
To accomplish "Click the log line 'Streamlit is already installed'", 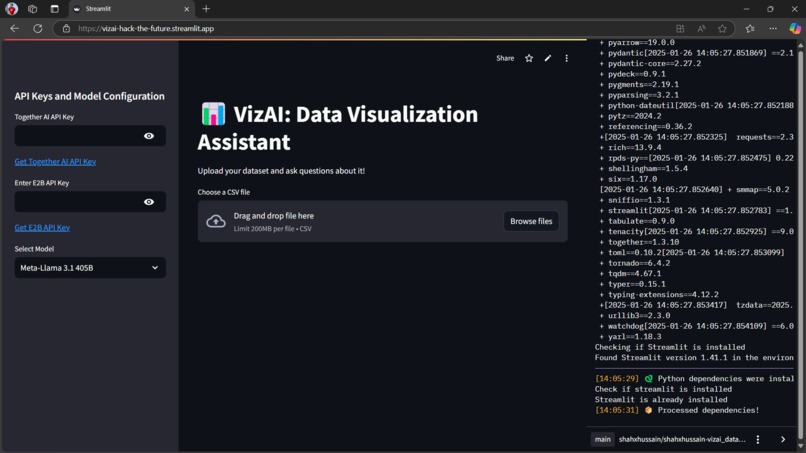I will 661,400.
